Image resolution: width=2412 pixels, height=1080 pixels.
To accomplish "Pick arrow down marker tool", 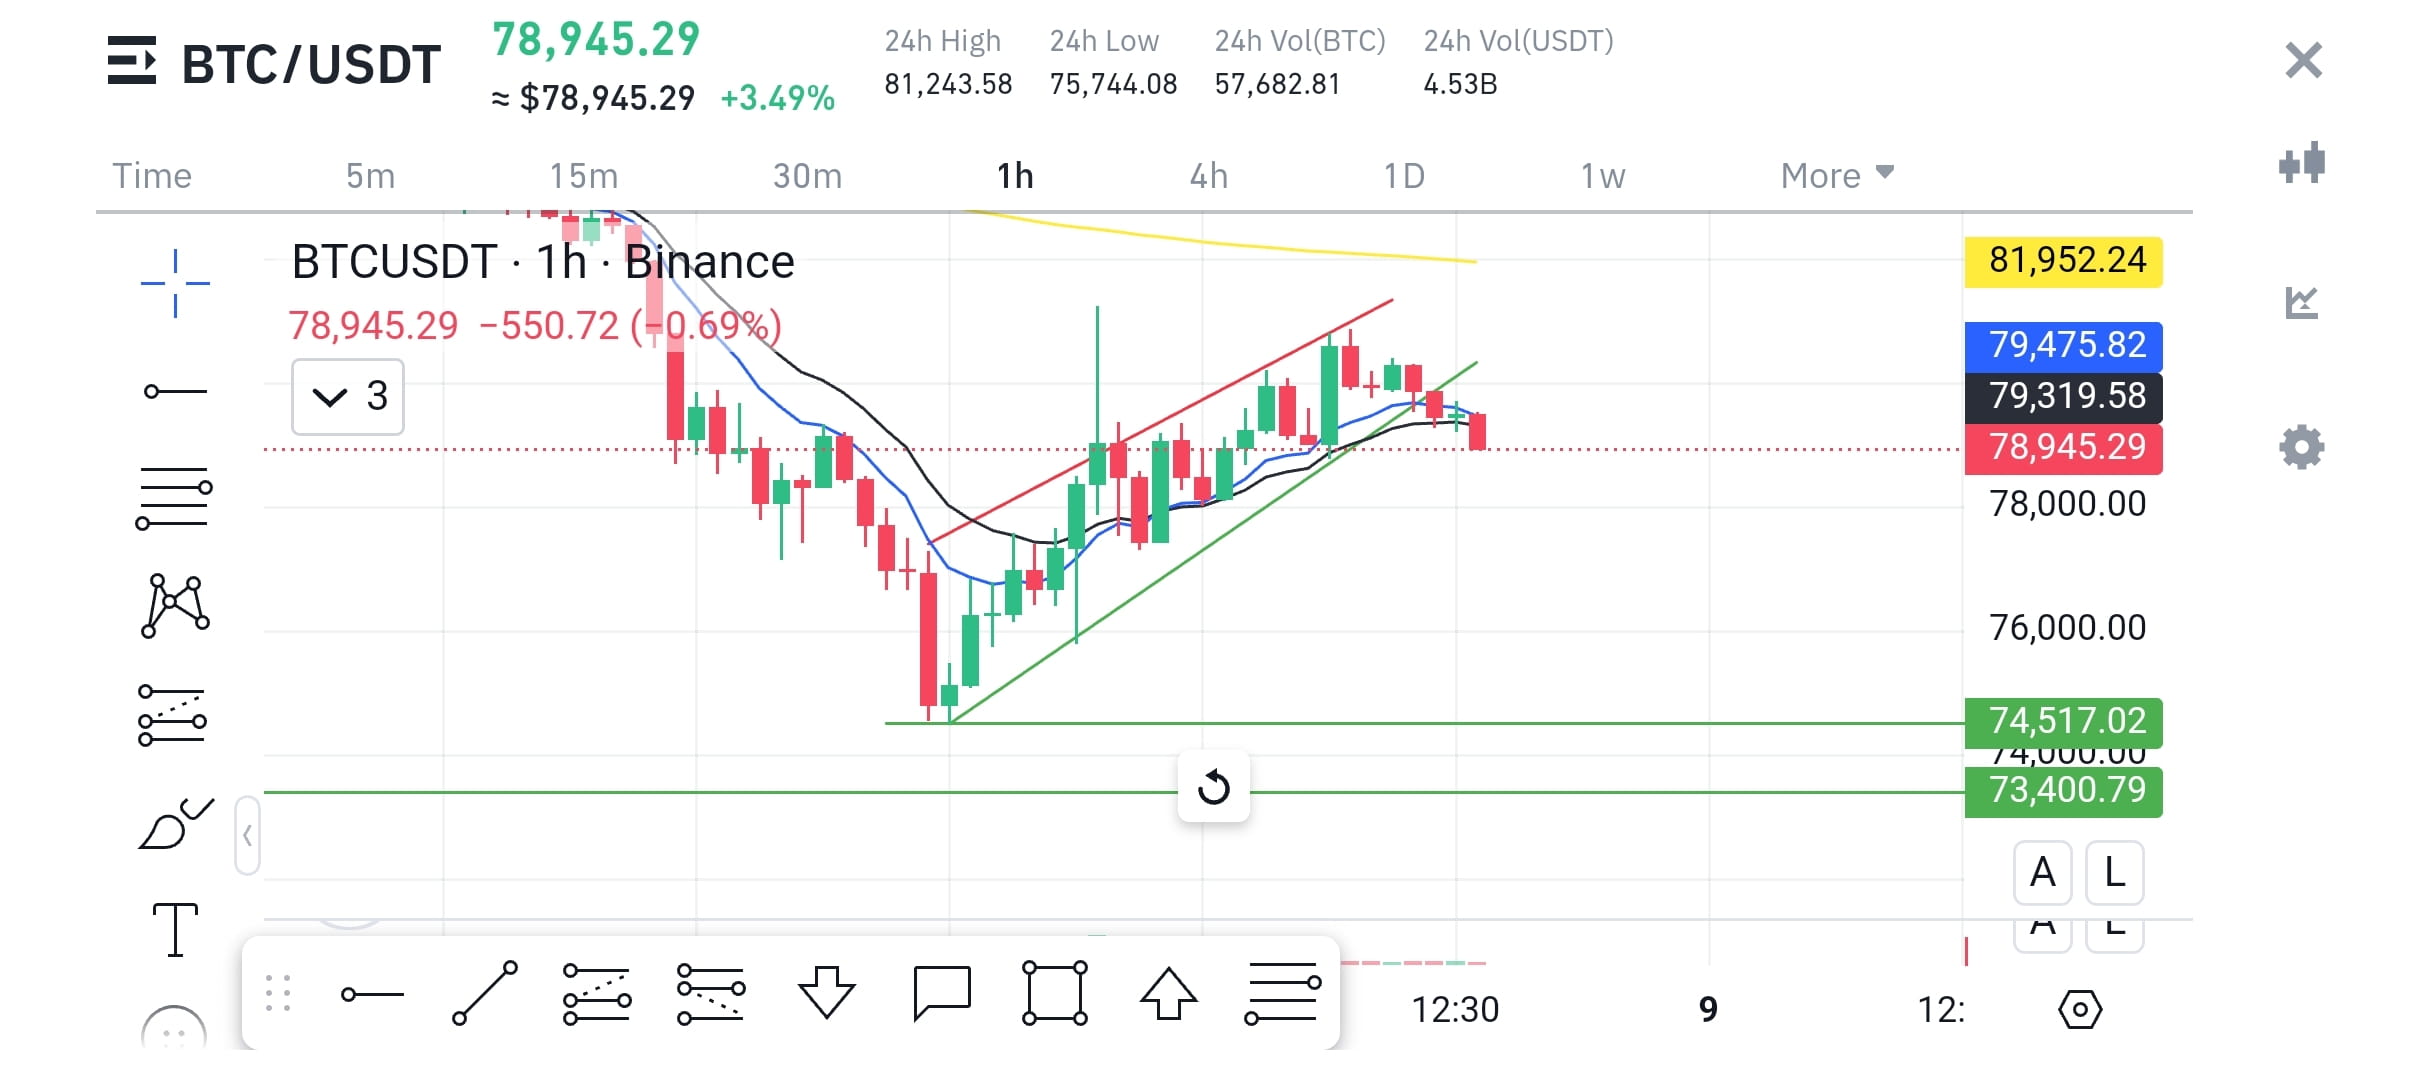I will [x=827, y=992].
